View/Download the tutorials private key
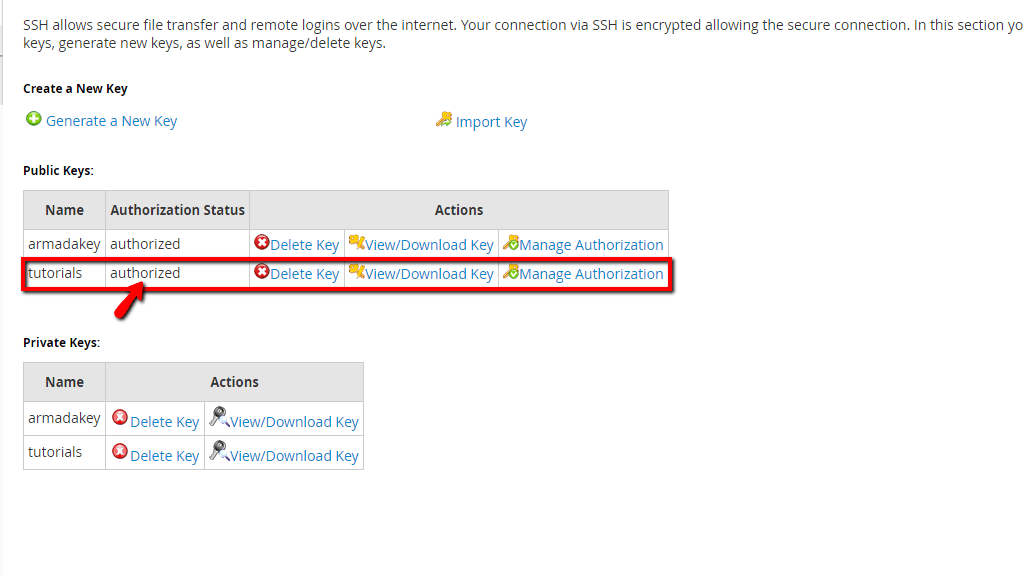1024x576 pixels. tap(292, 454)
